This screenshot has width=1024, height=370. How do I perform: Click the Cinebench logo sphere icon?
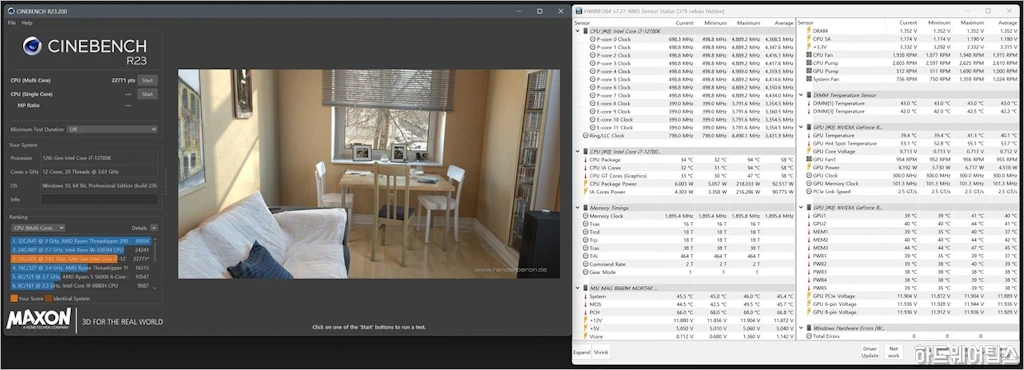click(x=32, y=46)
